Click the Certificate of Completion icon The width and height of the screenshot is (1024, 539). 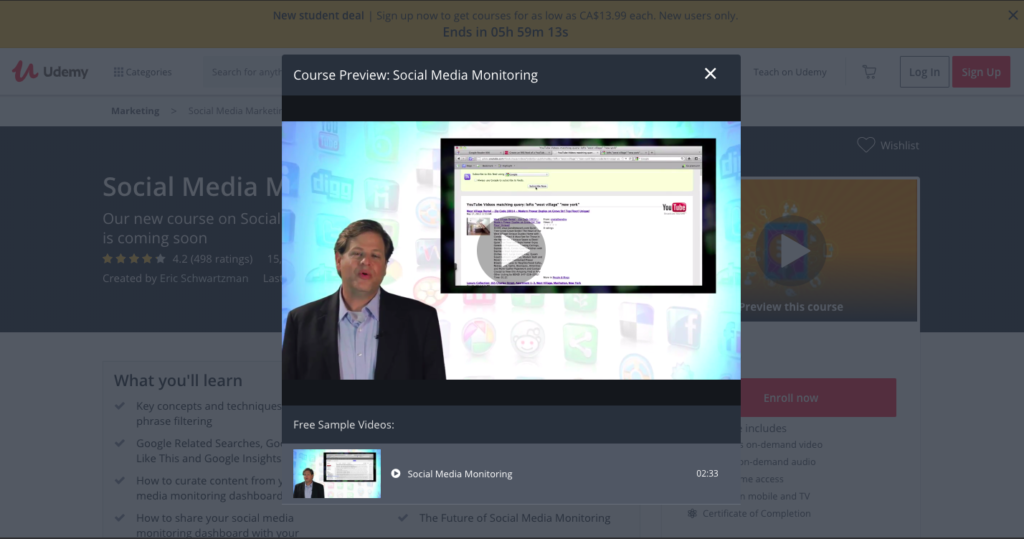point(692,514)
